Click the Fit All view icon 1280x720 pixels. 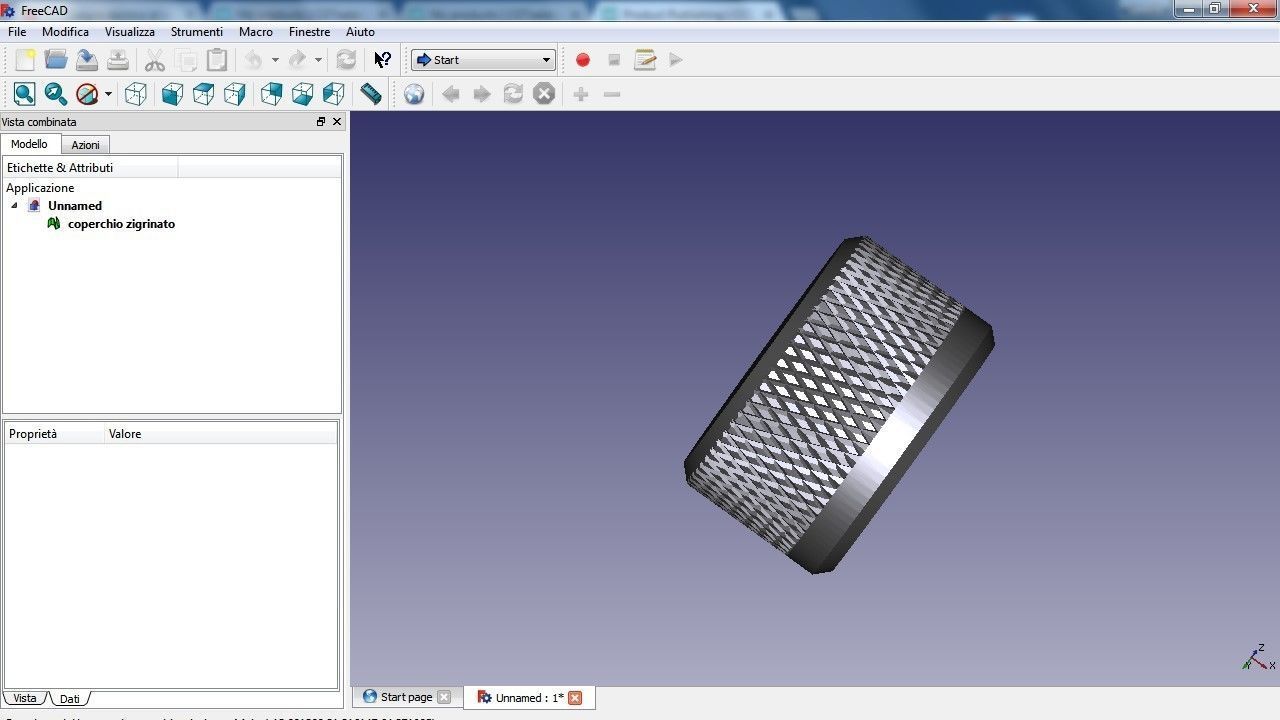(25, 94)
